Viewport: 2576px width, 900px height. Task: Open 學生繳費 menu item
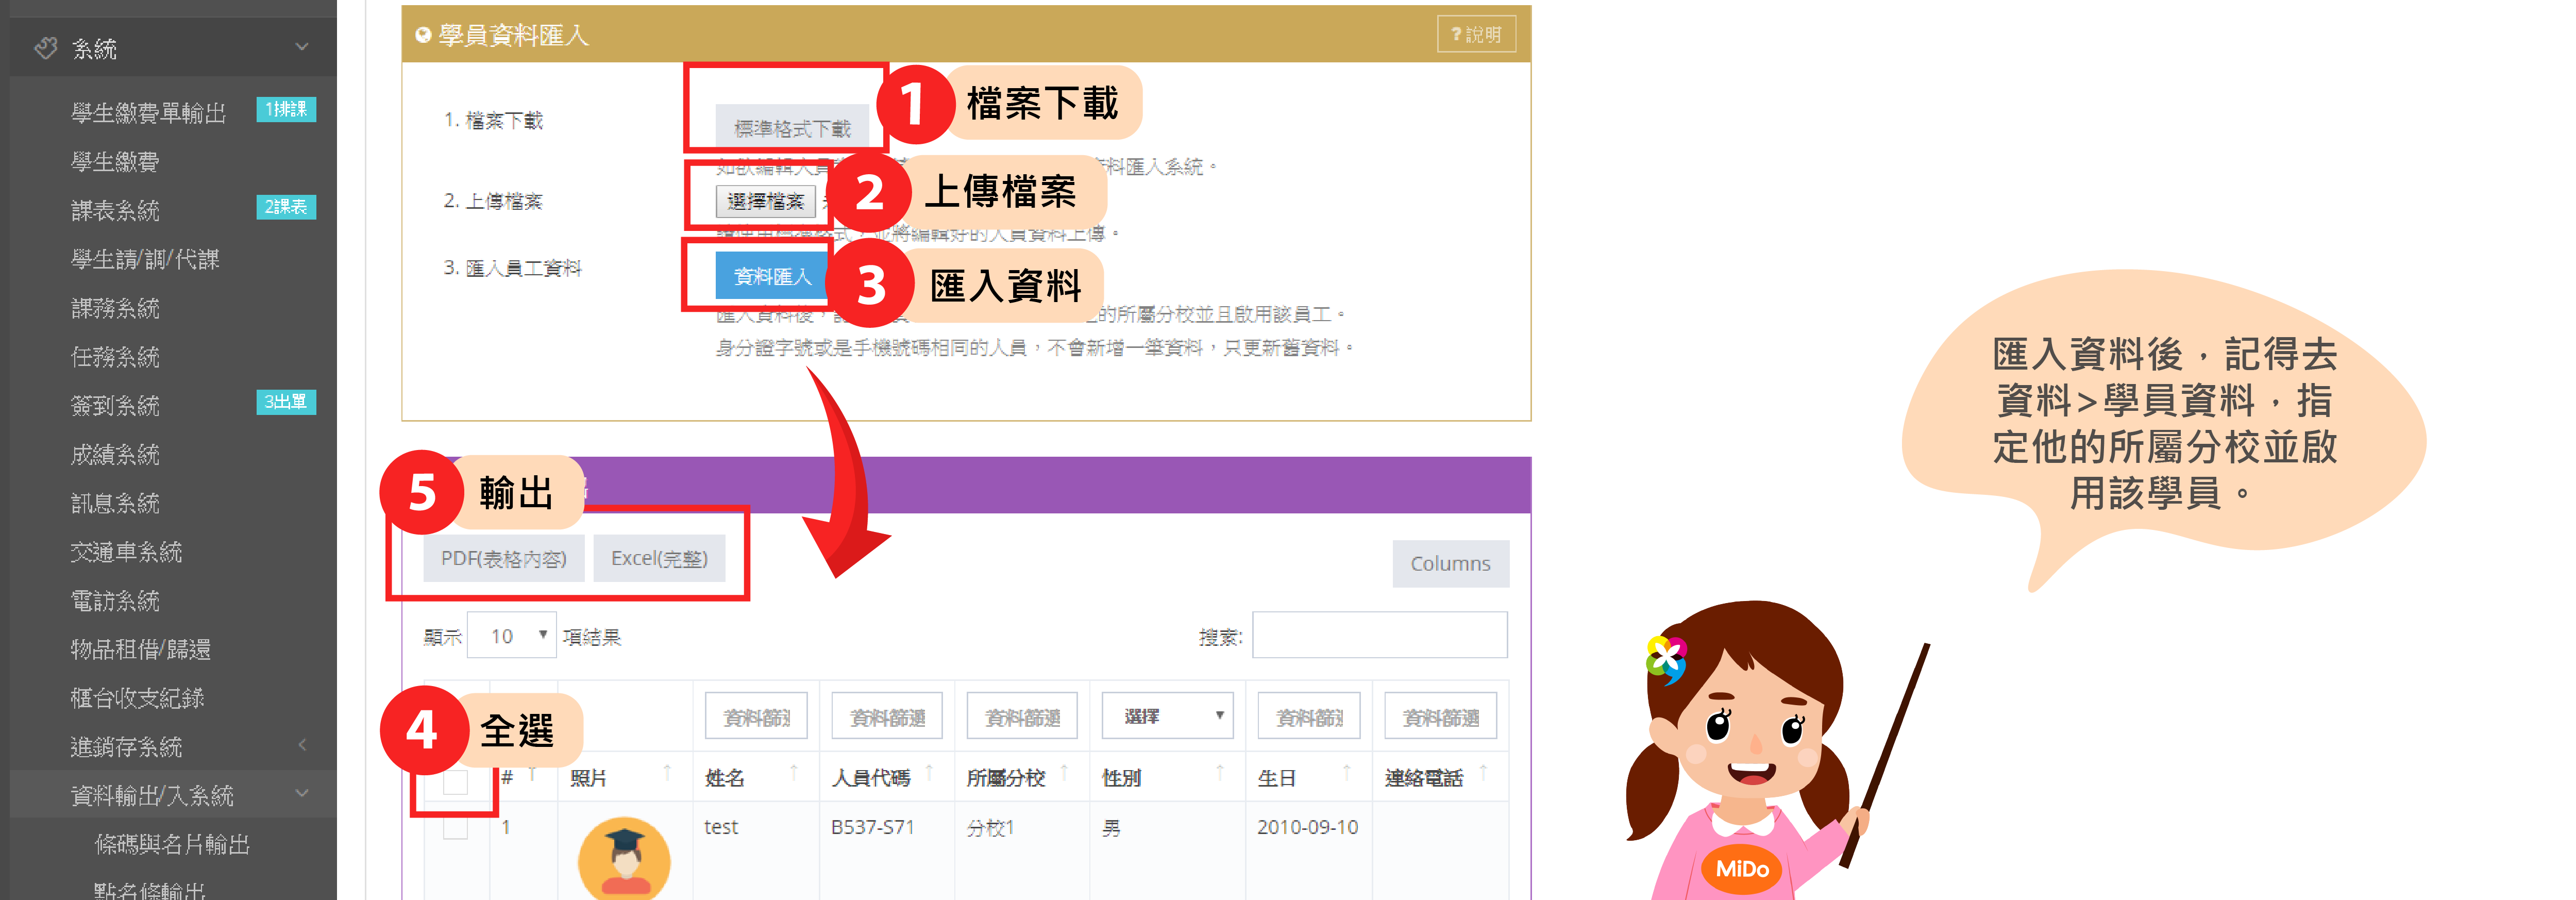pos(115,161)
